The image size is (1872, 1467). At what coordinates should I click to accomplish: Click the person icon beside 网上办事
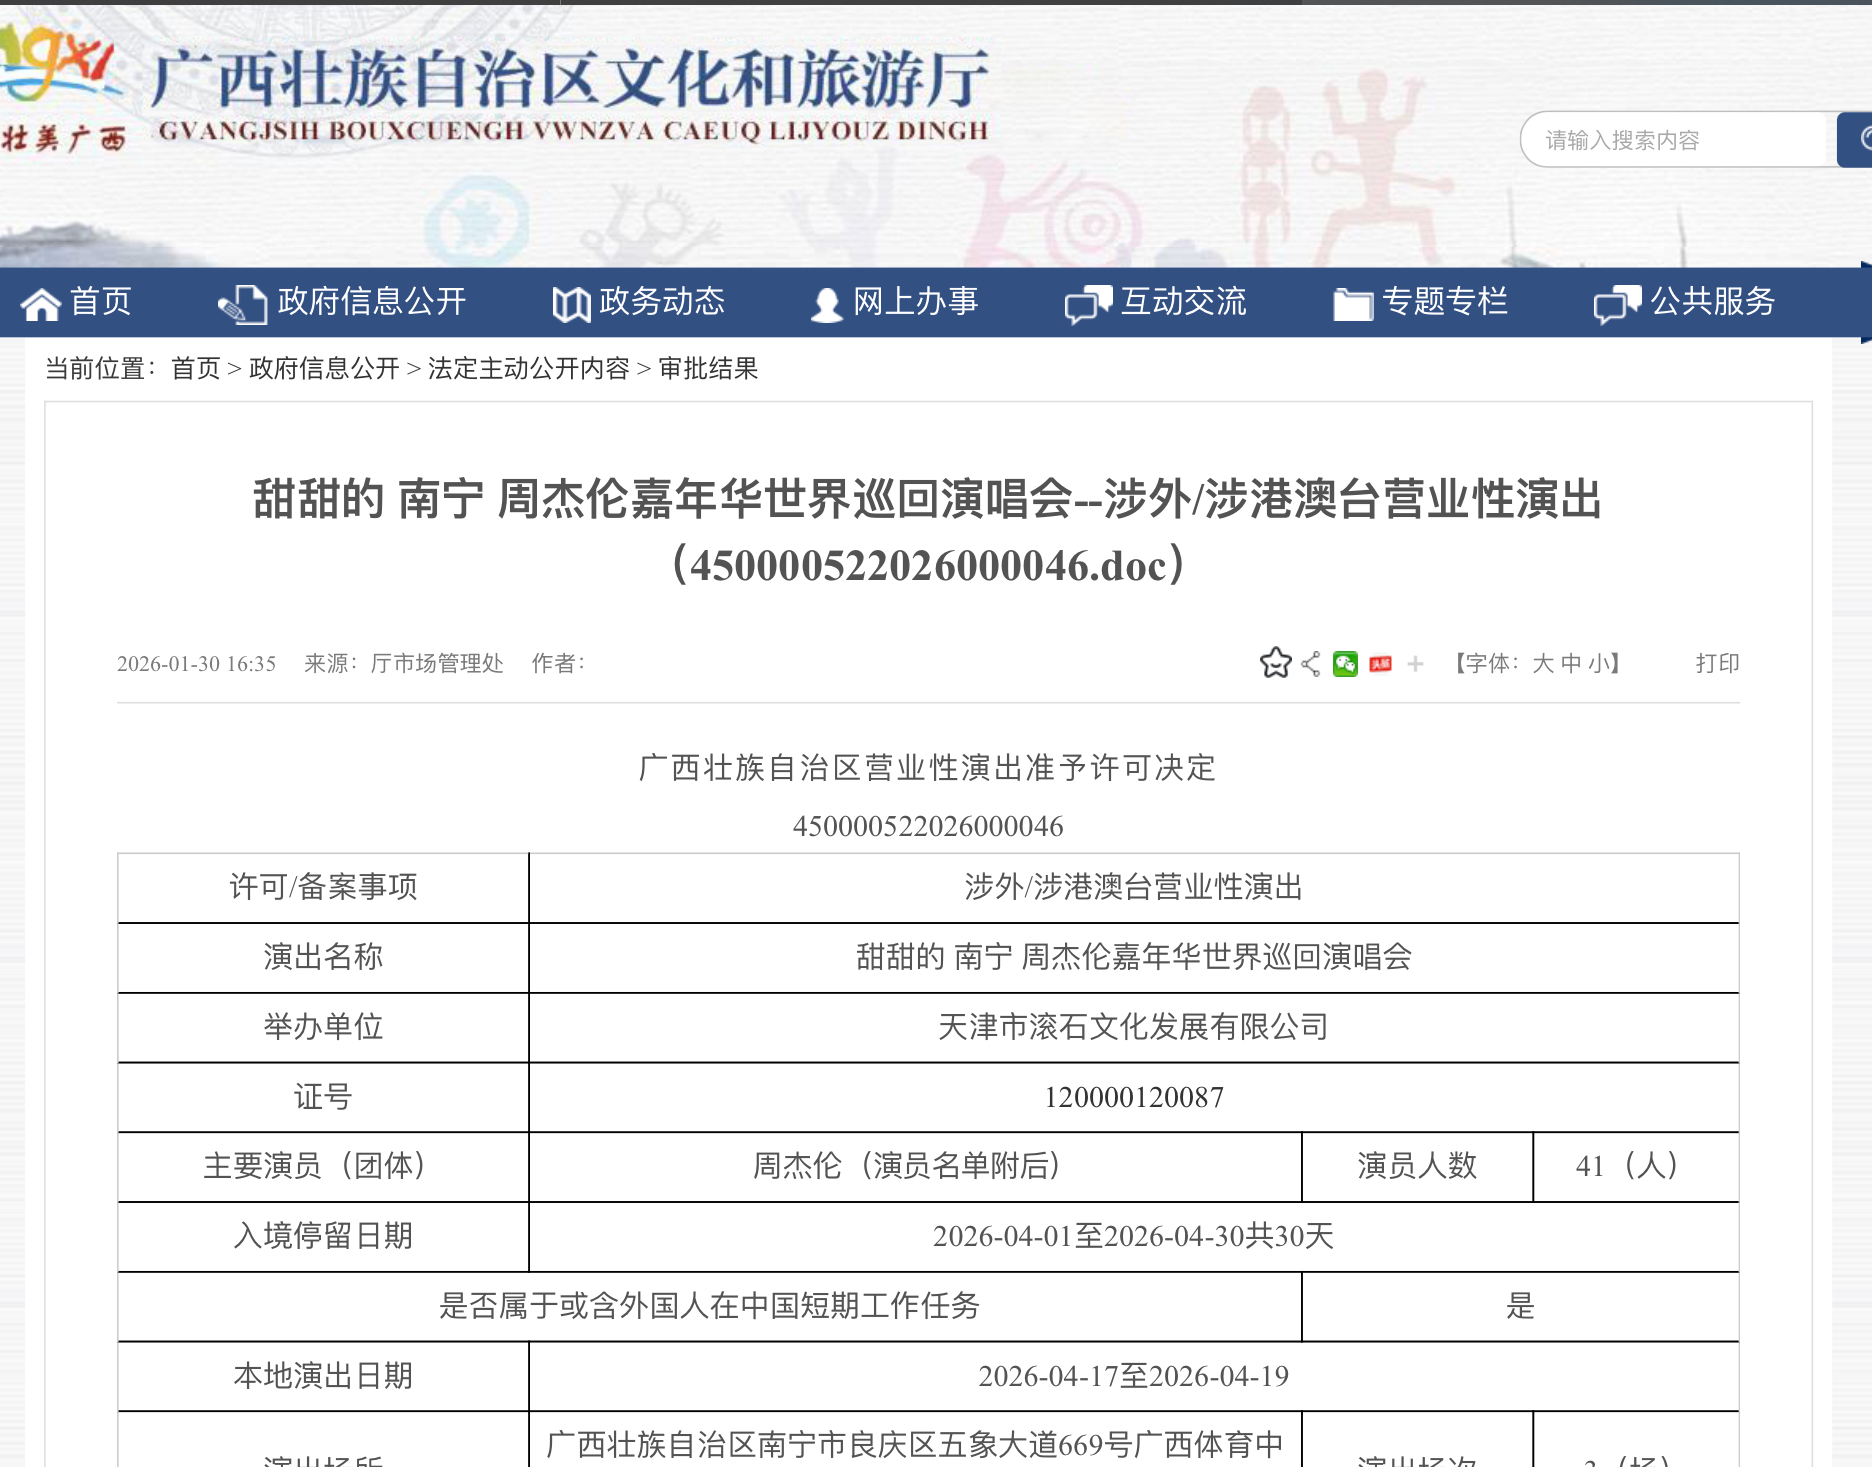[826, 304]
